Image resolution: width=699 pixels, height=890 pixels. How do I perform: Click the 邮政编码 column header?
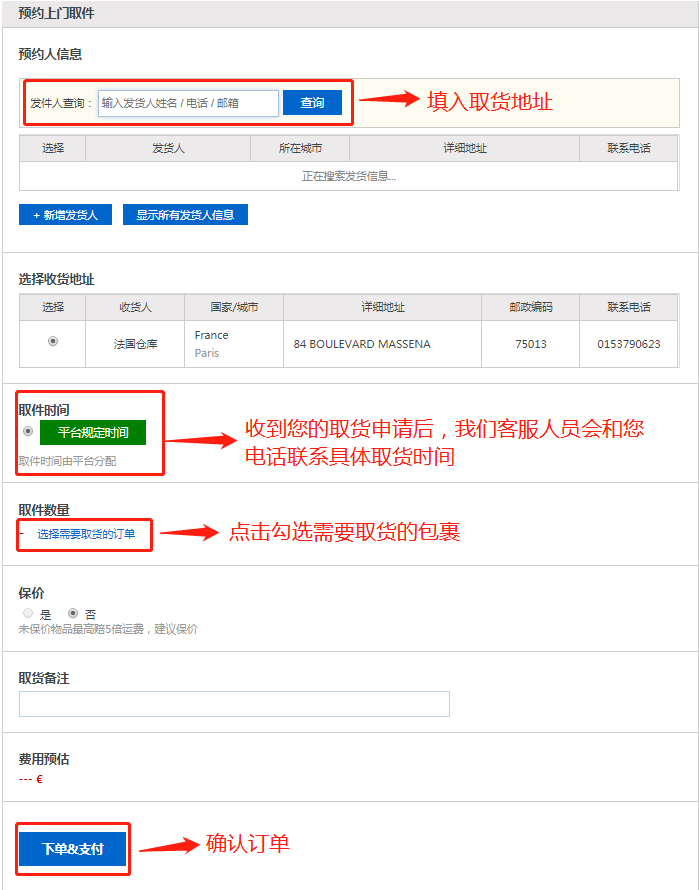coord(530,307)
